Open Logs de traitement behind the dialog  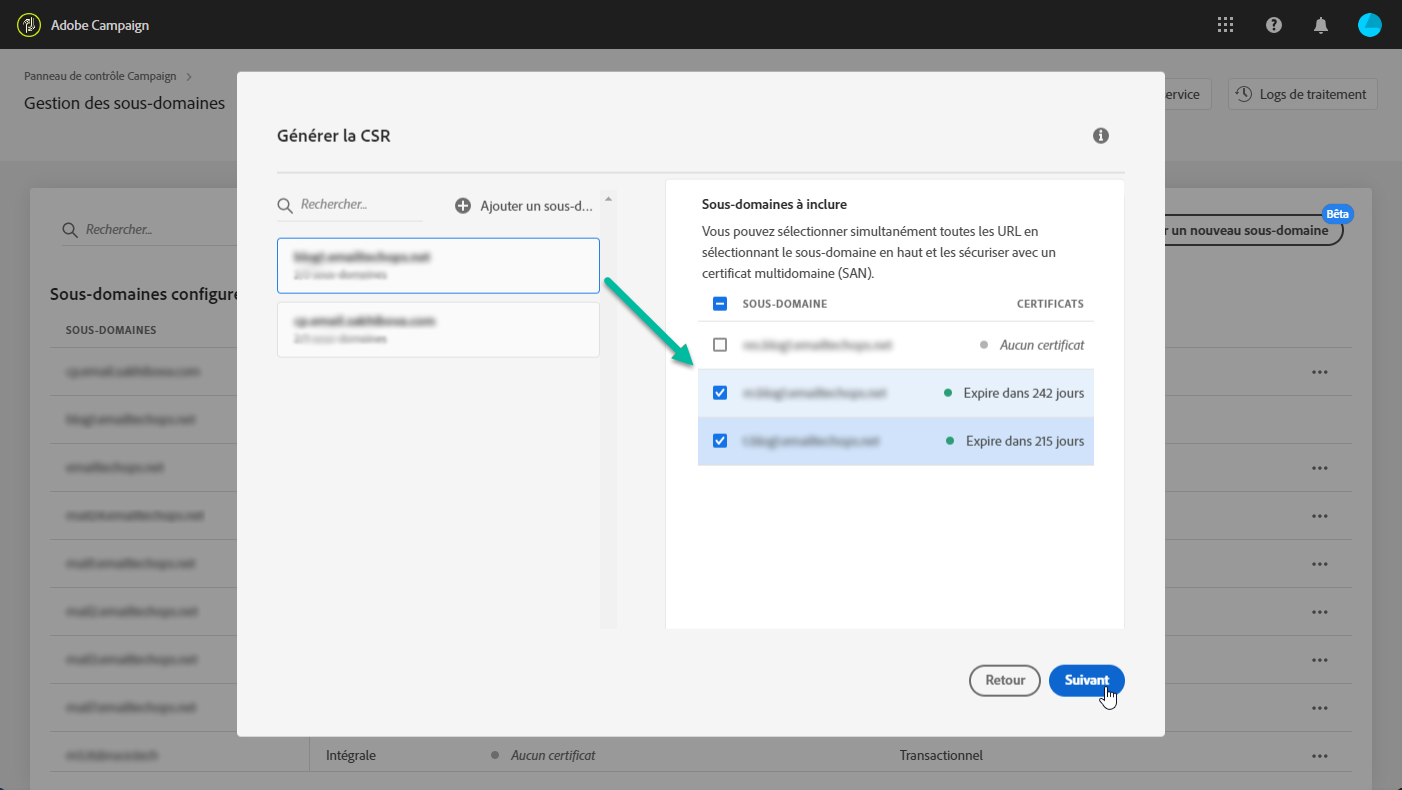click(x=1303, y=94)
